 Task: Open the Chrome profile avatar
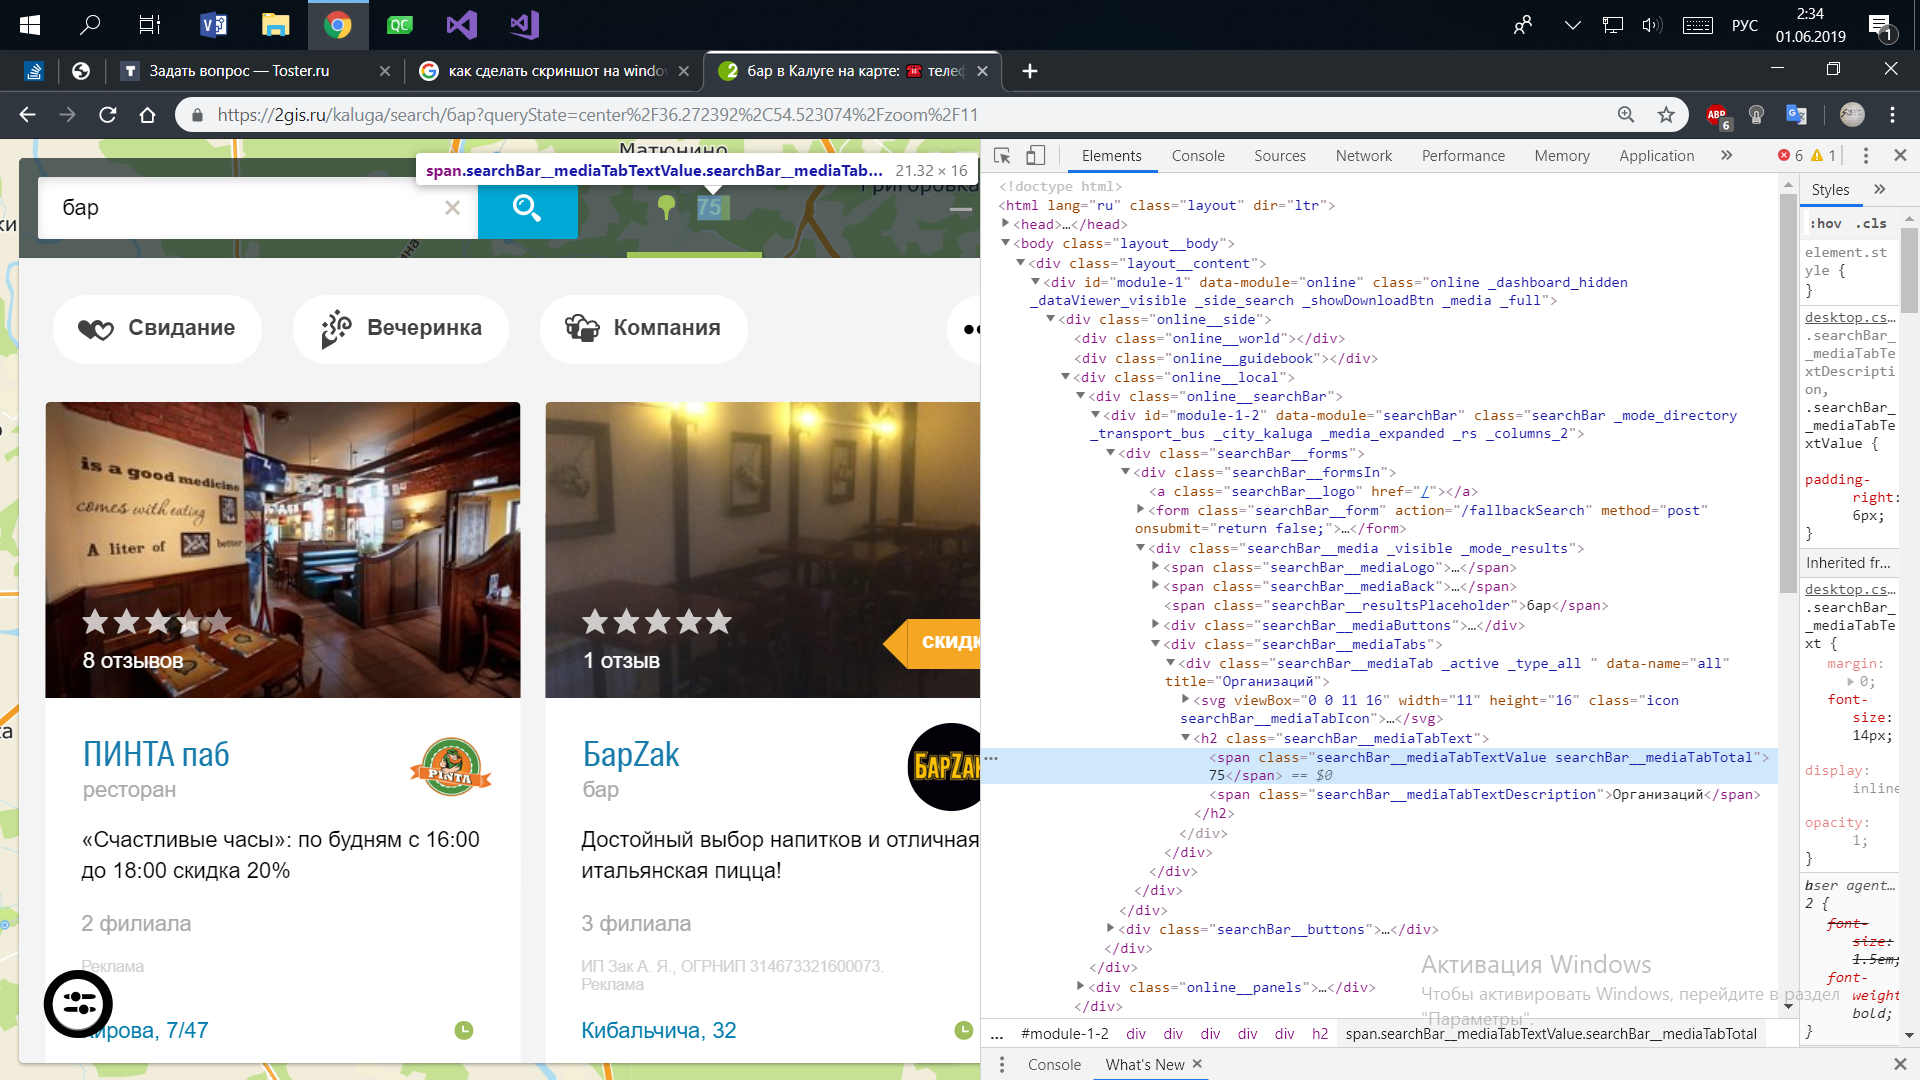point(1852,115)
